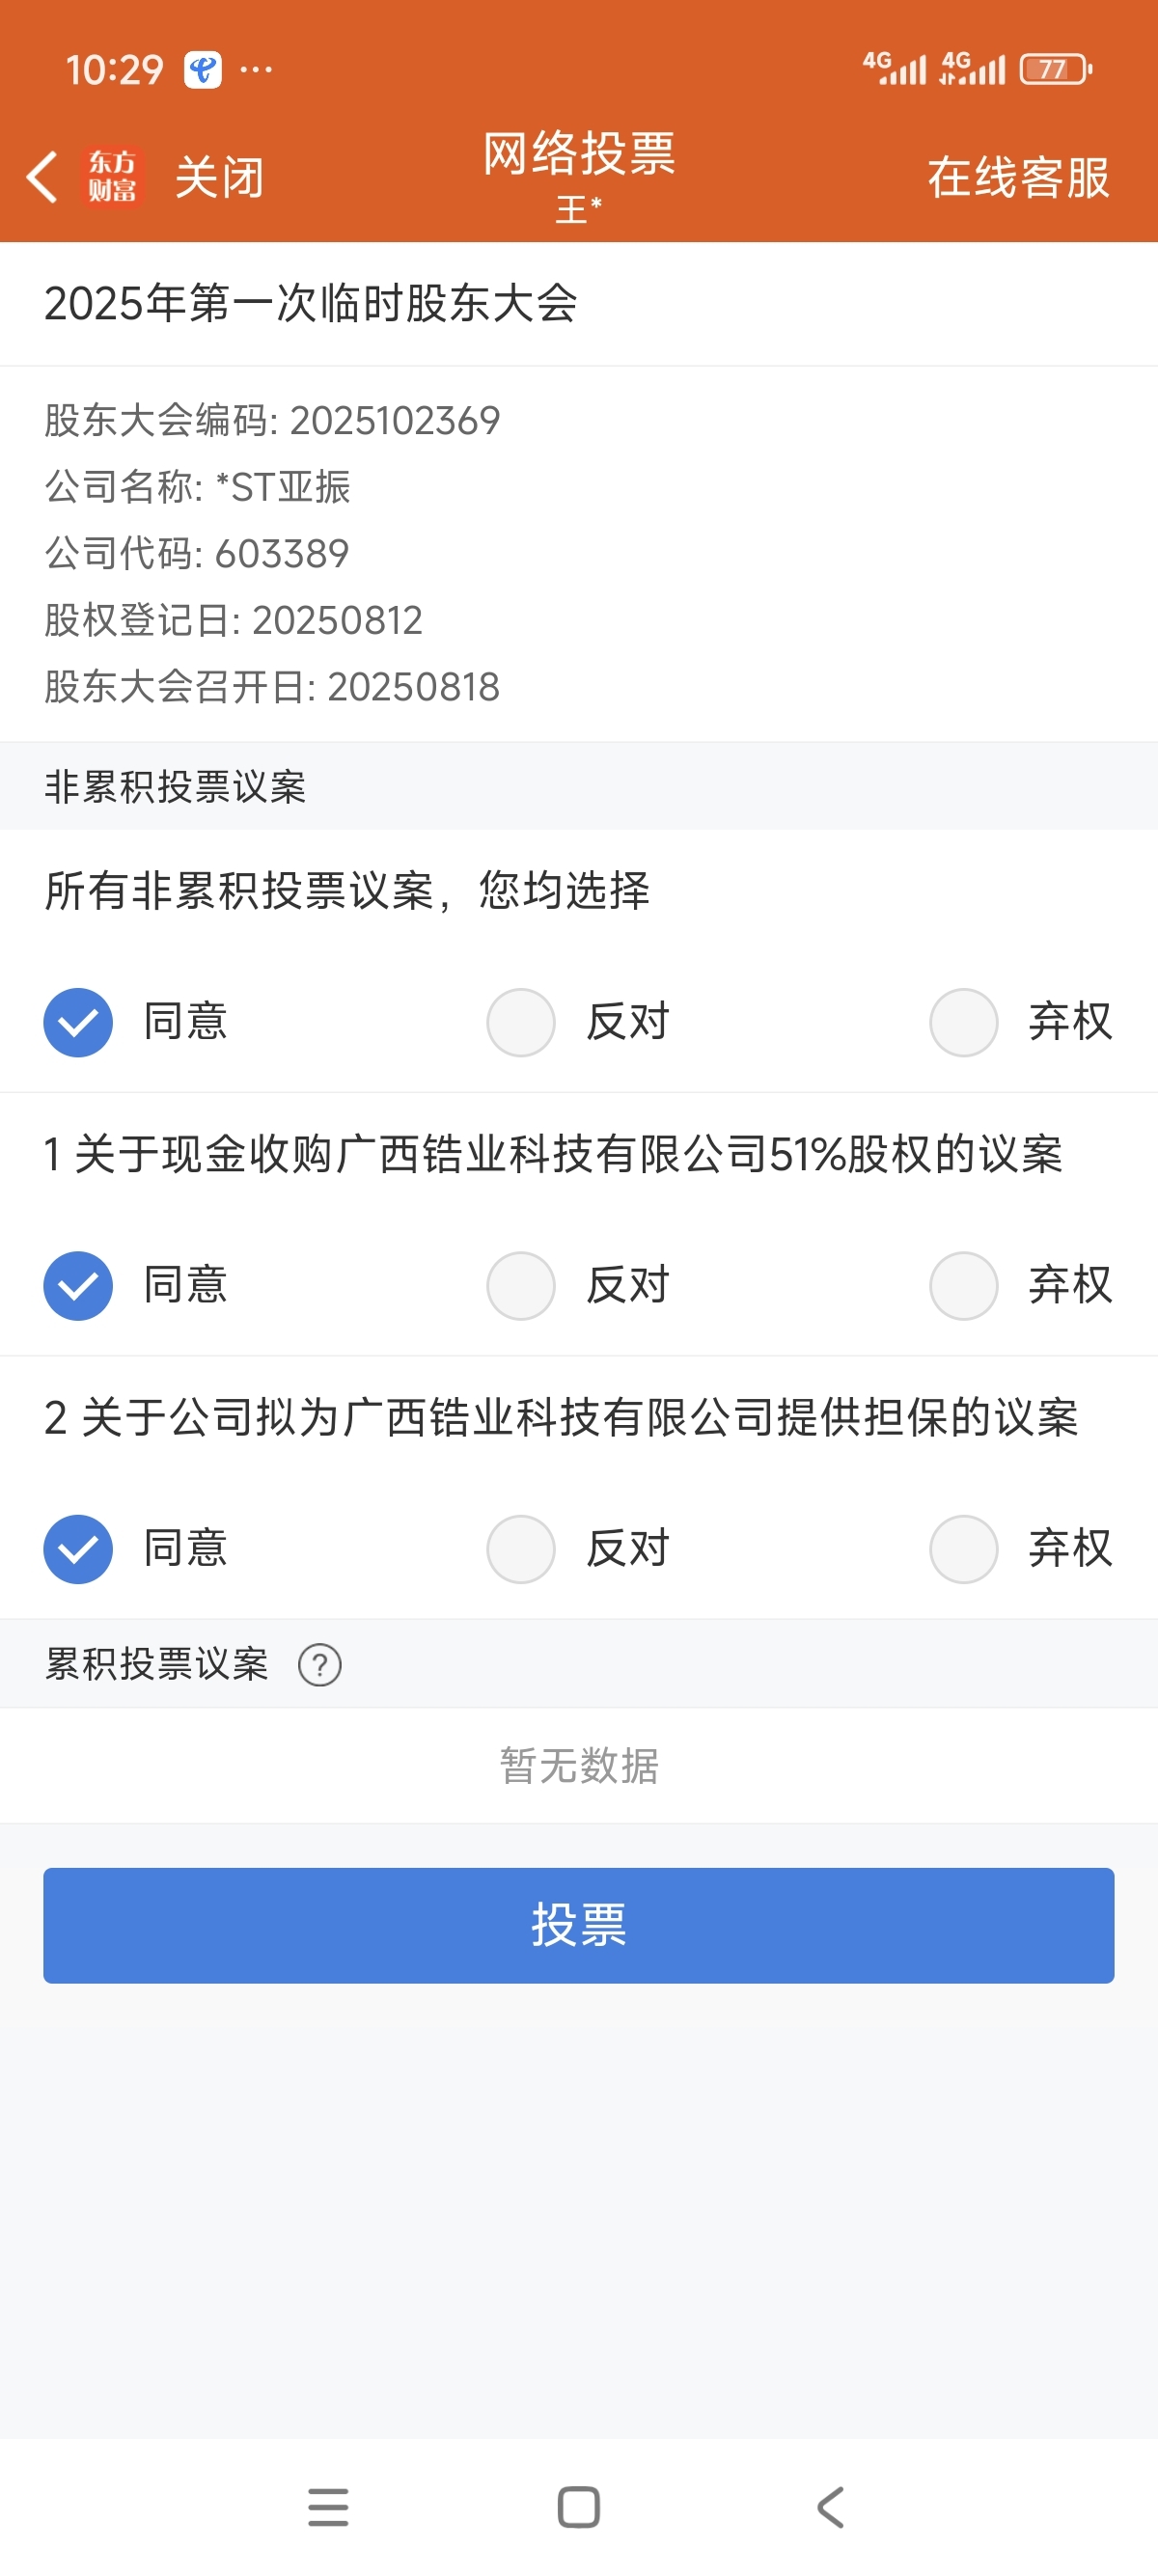
Task: Tap 关闭 to close the page
Action: tap(219, 178)
